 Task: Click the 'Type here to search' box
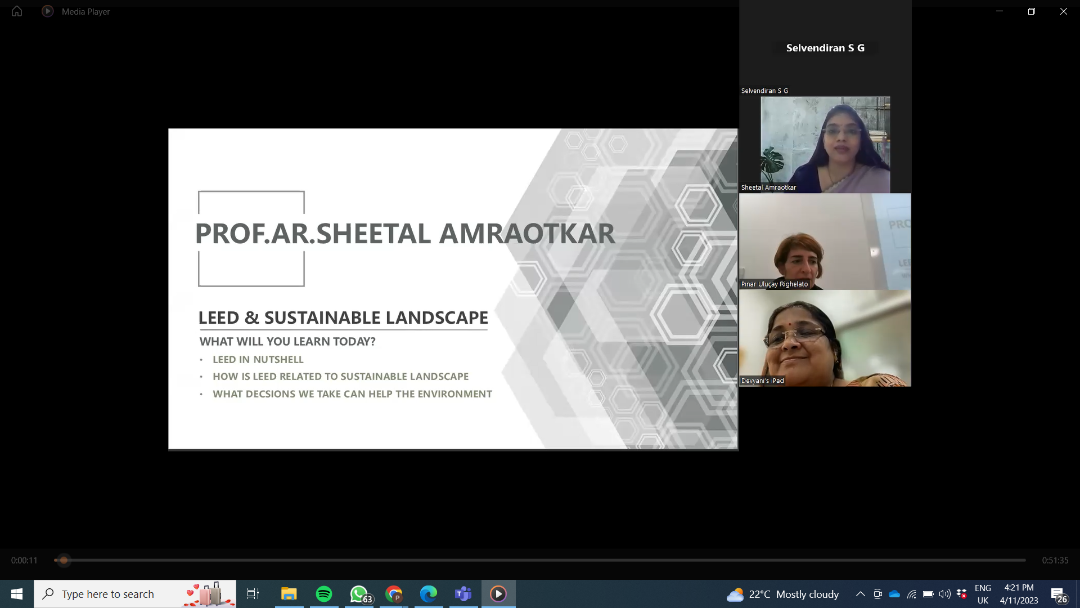coord(120,594)
